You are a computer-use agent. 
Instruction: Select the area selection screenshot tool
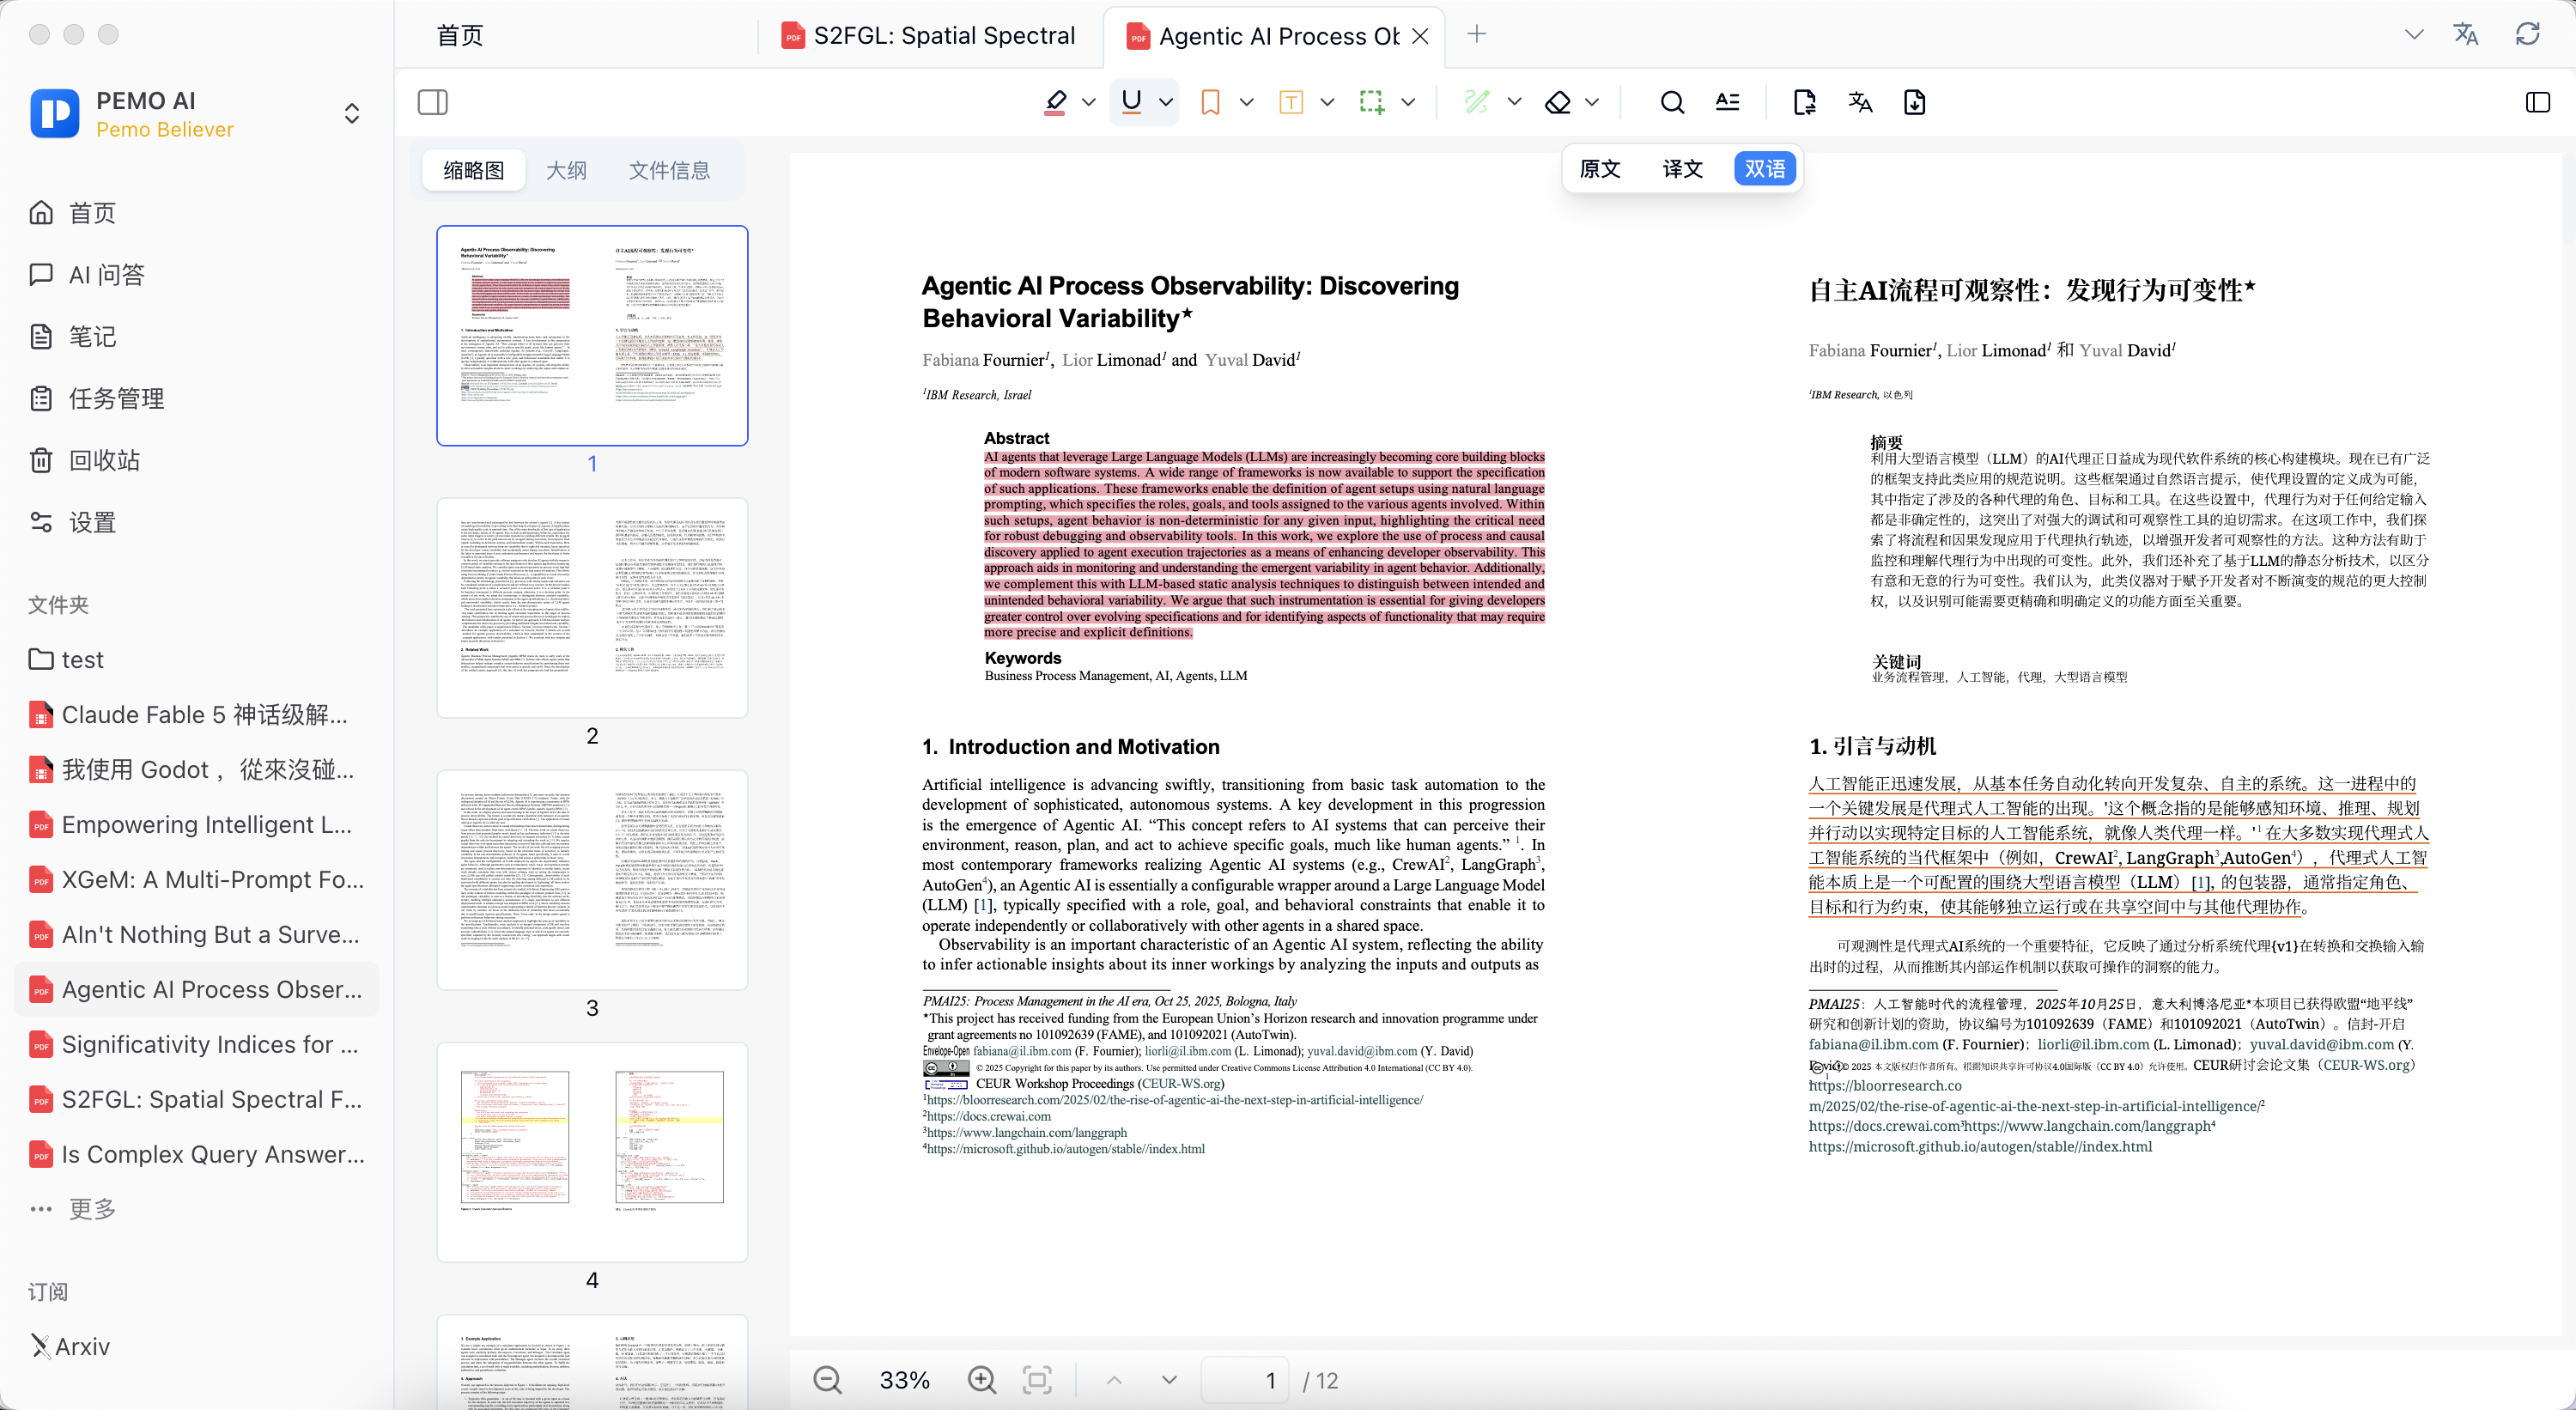[1372, 102]
